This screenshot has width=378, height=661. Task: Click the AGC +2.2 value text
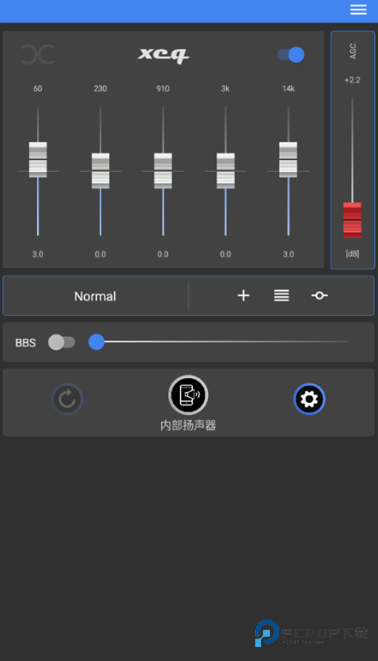(x=352, y=80)
